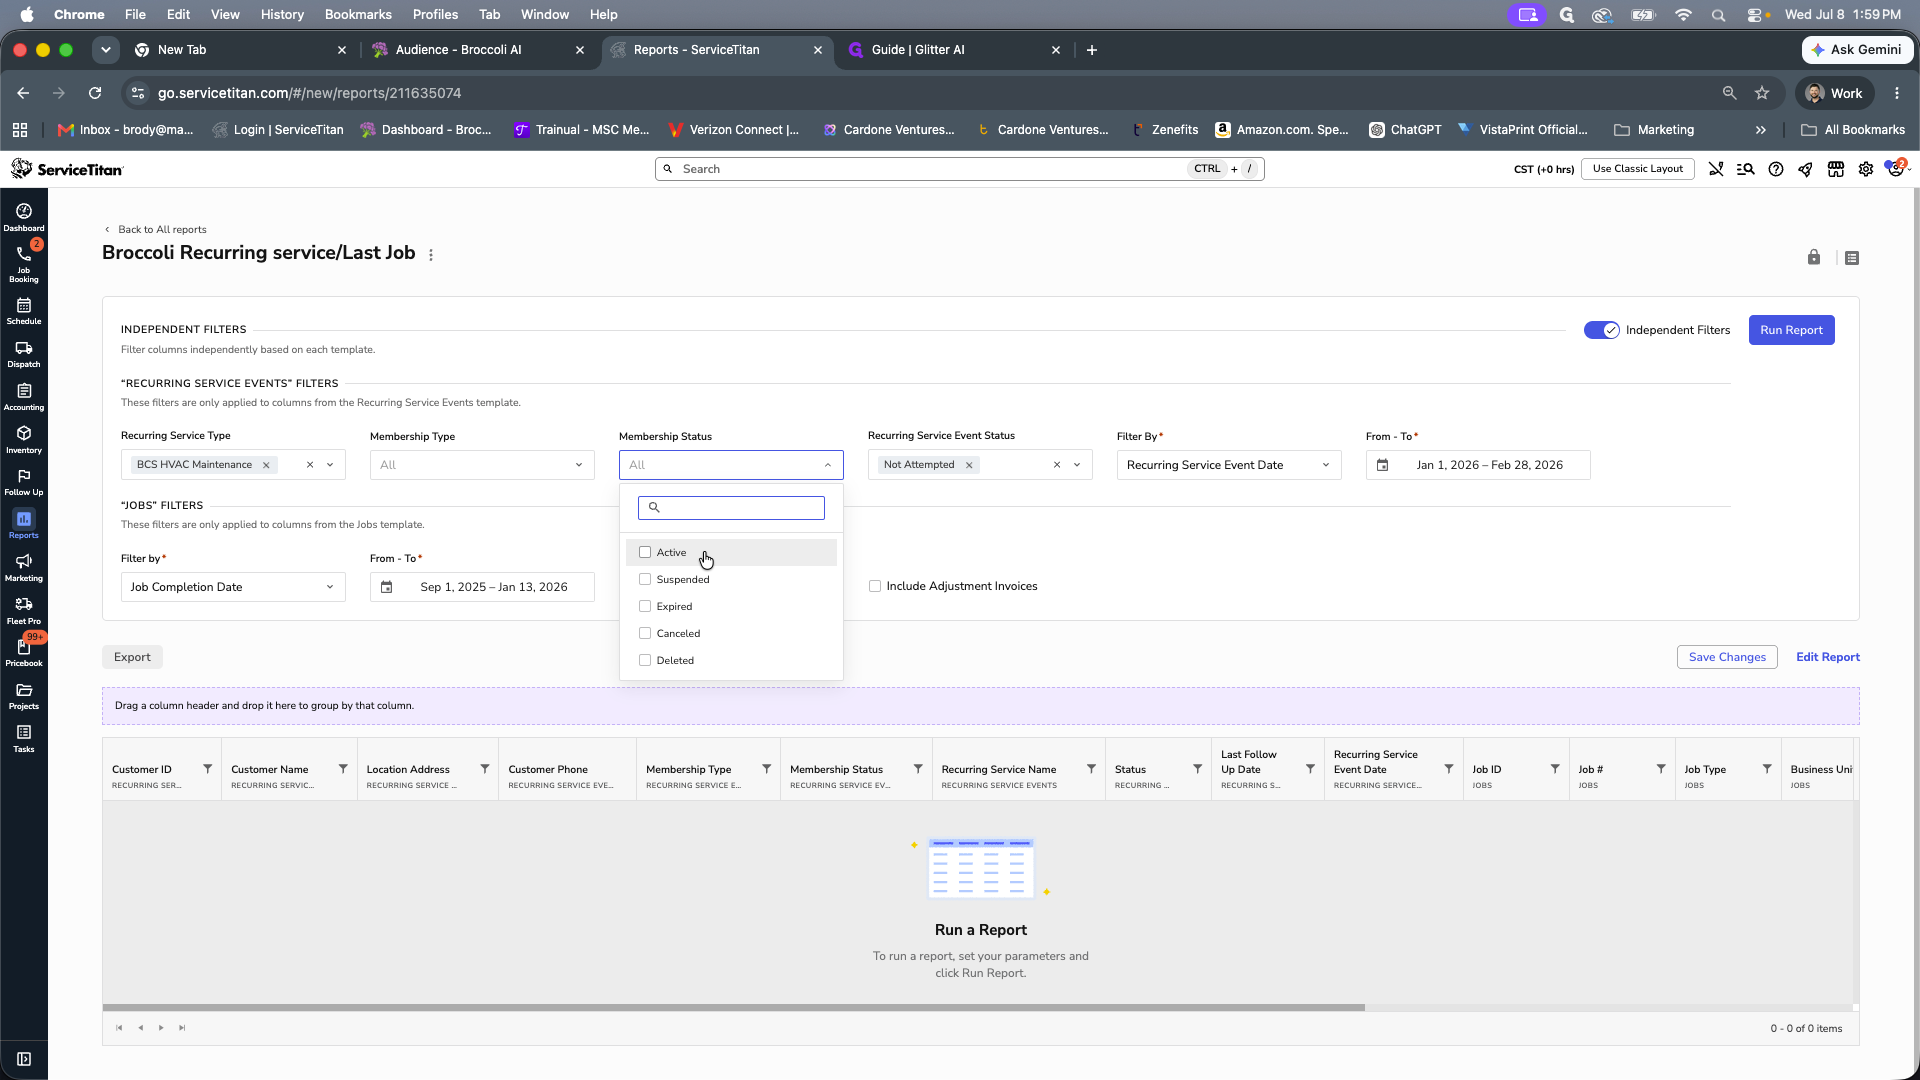The height and width of the screenshot is (1080, 1920).
Task: Click the Membership Status search field
Action: 731,508
